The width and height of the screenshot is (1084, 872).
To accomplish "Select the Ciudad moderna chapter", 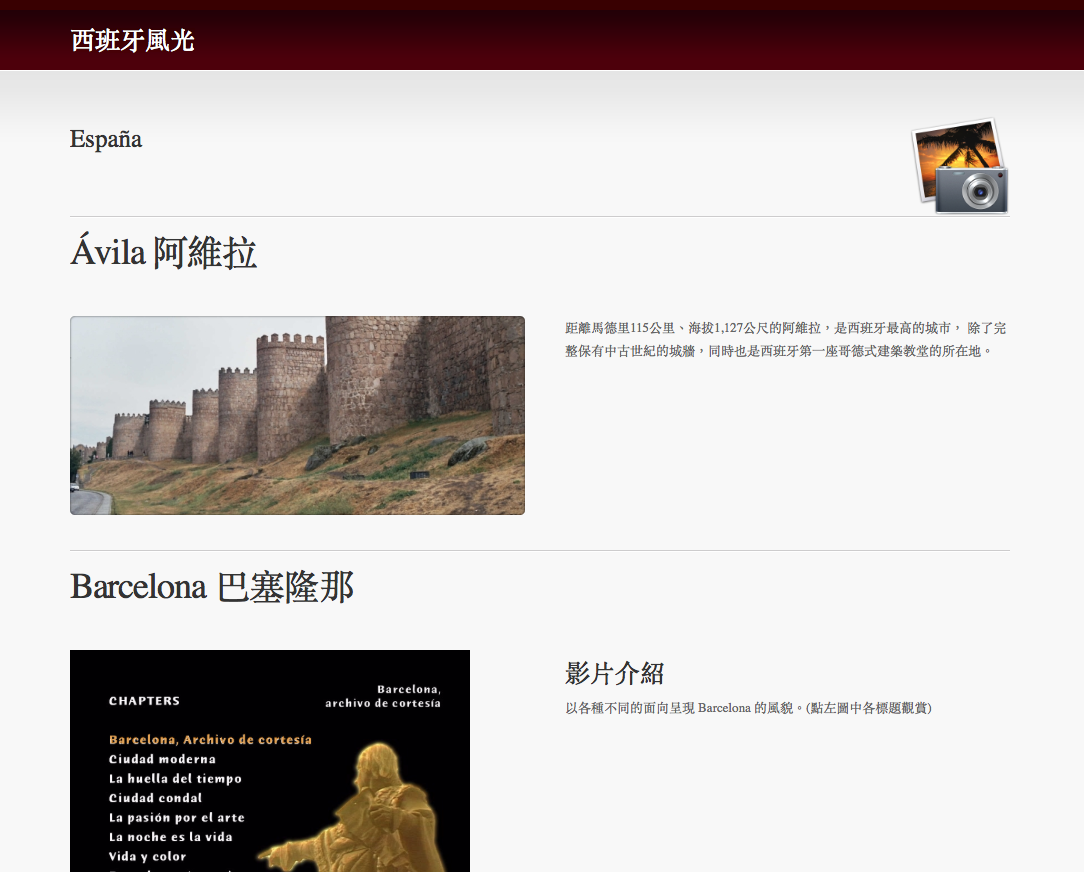I will pyautogui.click(x=162, y=759).
